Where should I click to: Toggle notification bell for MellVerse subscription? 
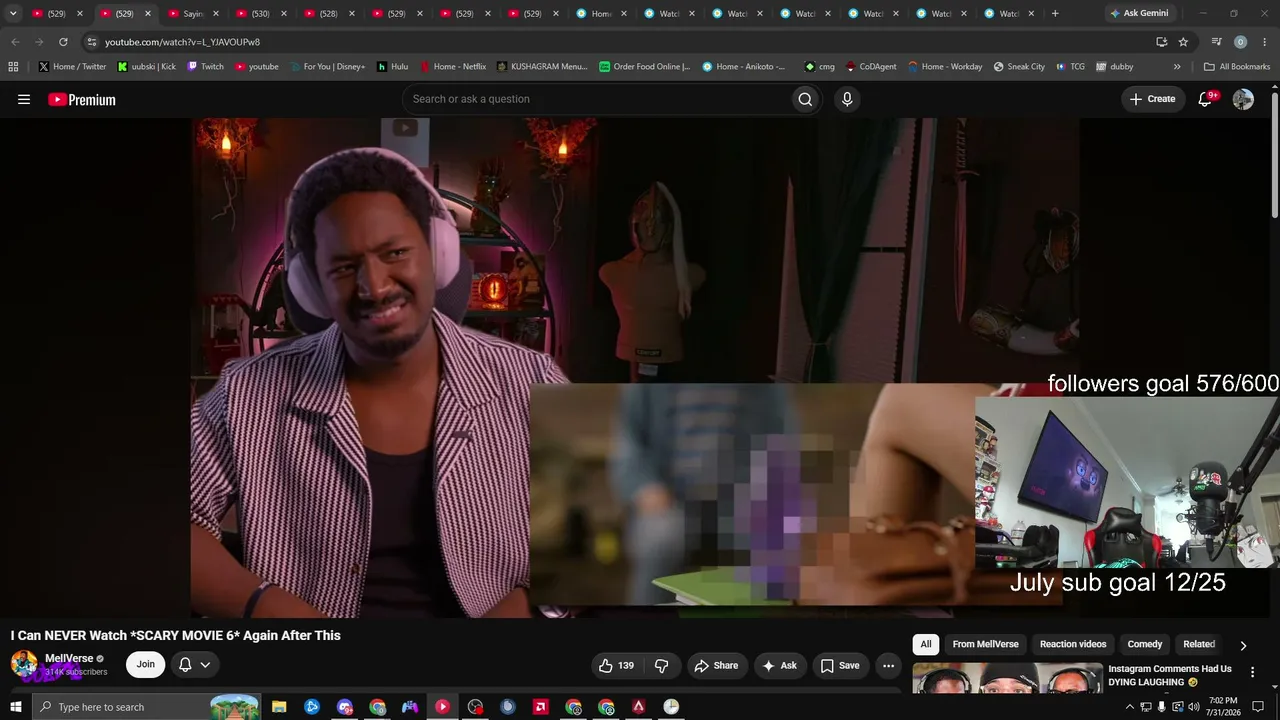tap(196, 665)
